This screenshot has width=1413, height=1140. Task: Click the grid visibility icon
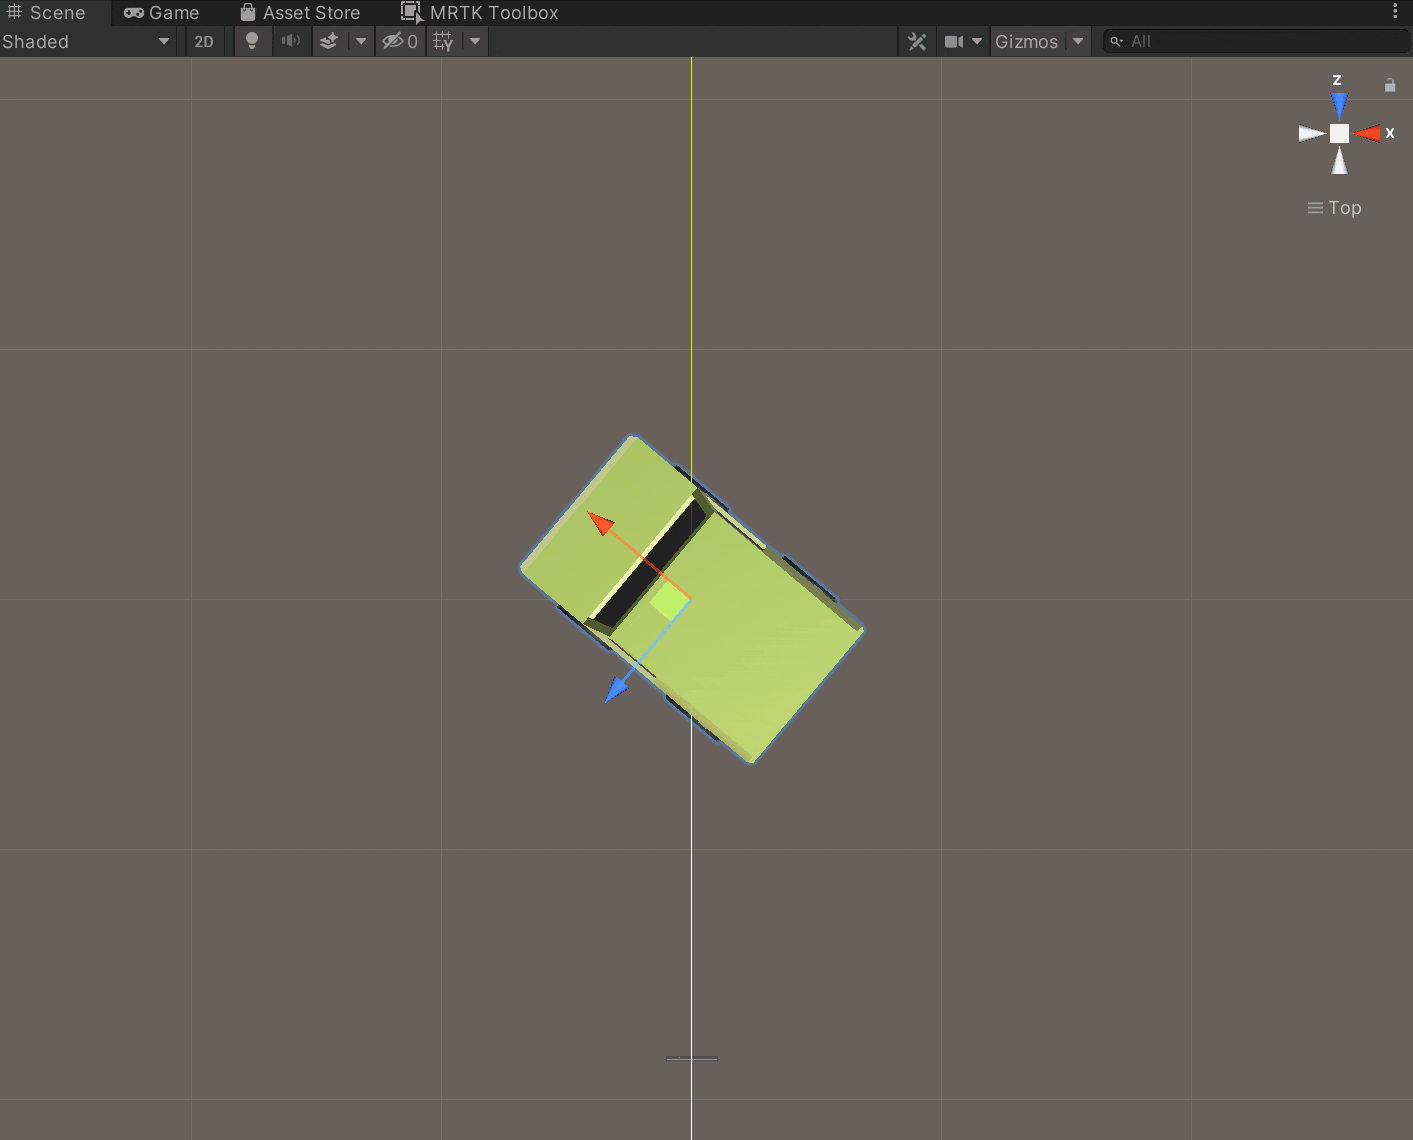[x=443, y=41]
